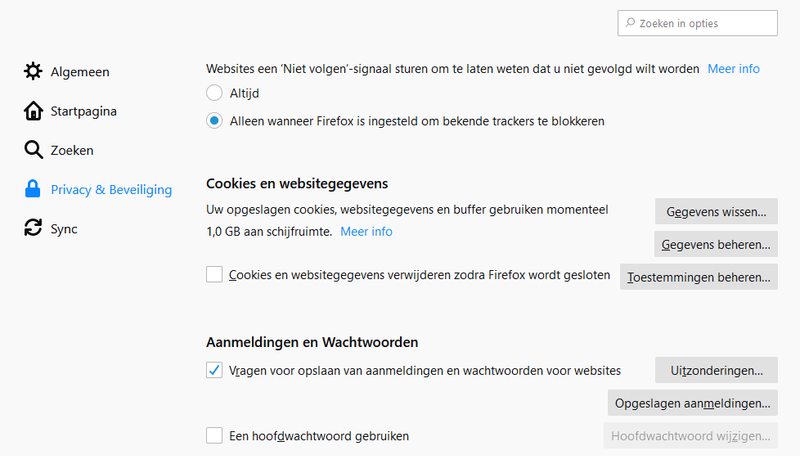The height and width of the screenshot is (456, 800).
Task: Click the search icon in Zoeken in opties
Action: coord(631,23)
